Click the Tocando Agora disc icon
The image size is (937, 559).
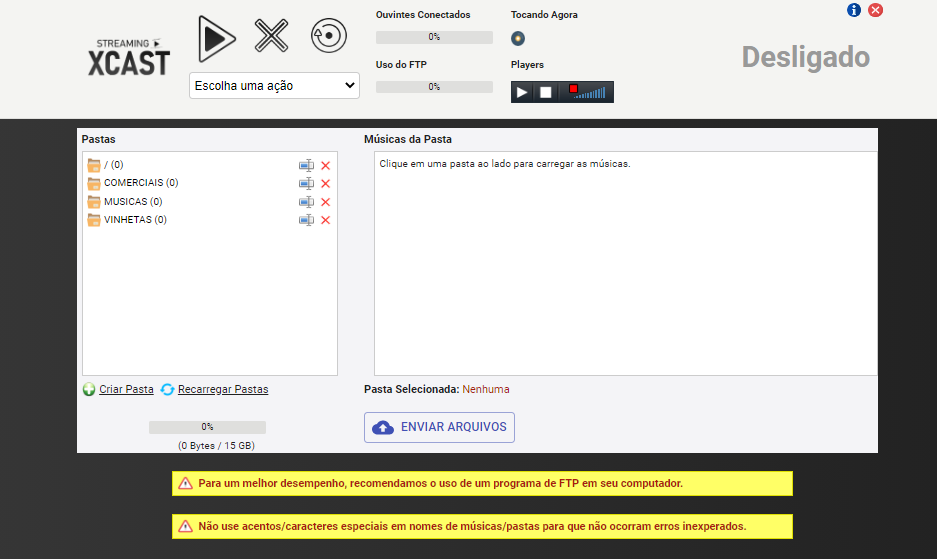tap(517, 39)
